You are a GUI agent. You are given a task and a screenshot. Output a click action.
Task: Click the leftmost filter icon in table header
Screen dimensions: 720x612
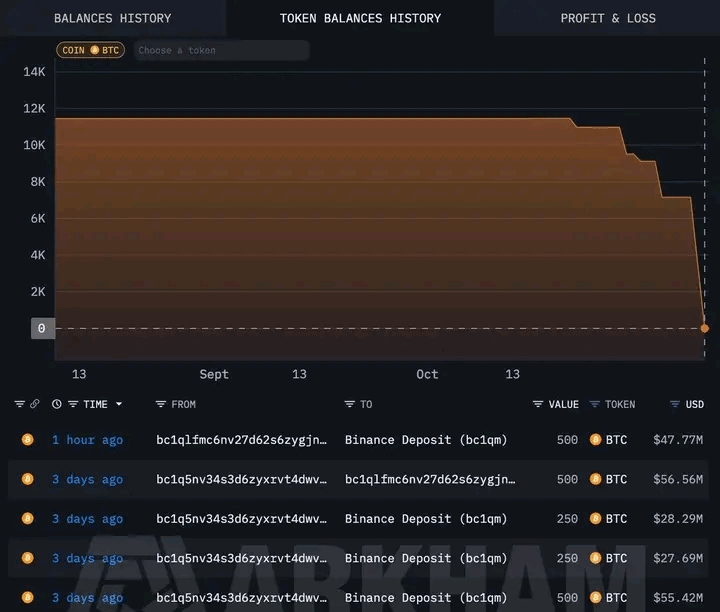(19, 404)
